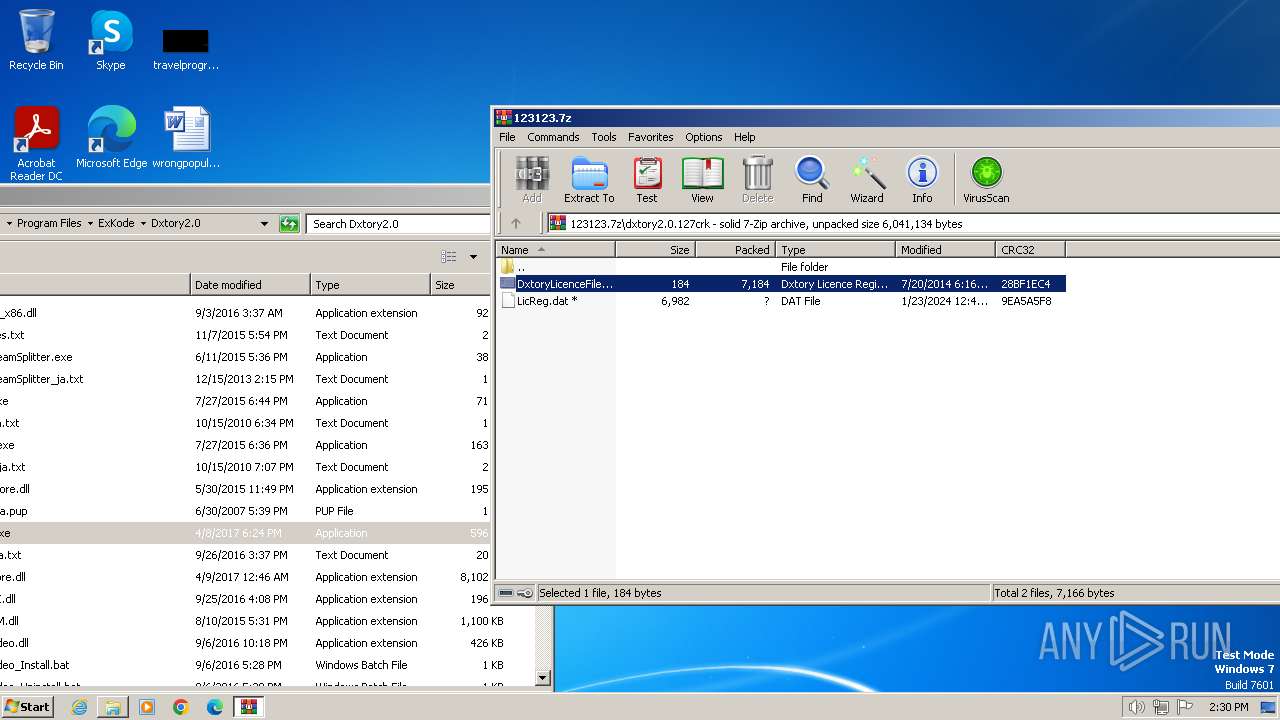Open the Favorites menu
Viewport: 1280px width, 720px height.
tap(651, 137)
